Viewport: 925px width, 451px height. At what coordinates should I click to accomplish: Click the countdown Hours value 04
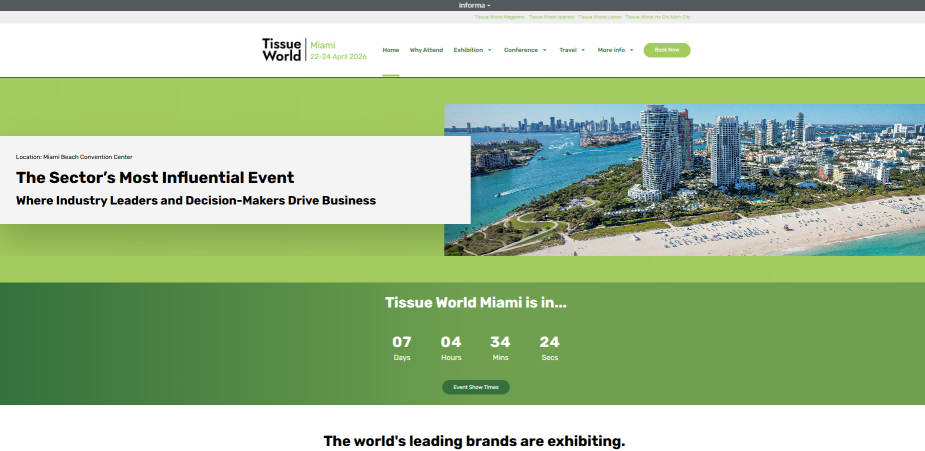[451, 342]
